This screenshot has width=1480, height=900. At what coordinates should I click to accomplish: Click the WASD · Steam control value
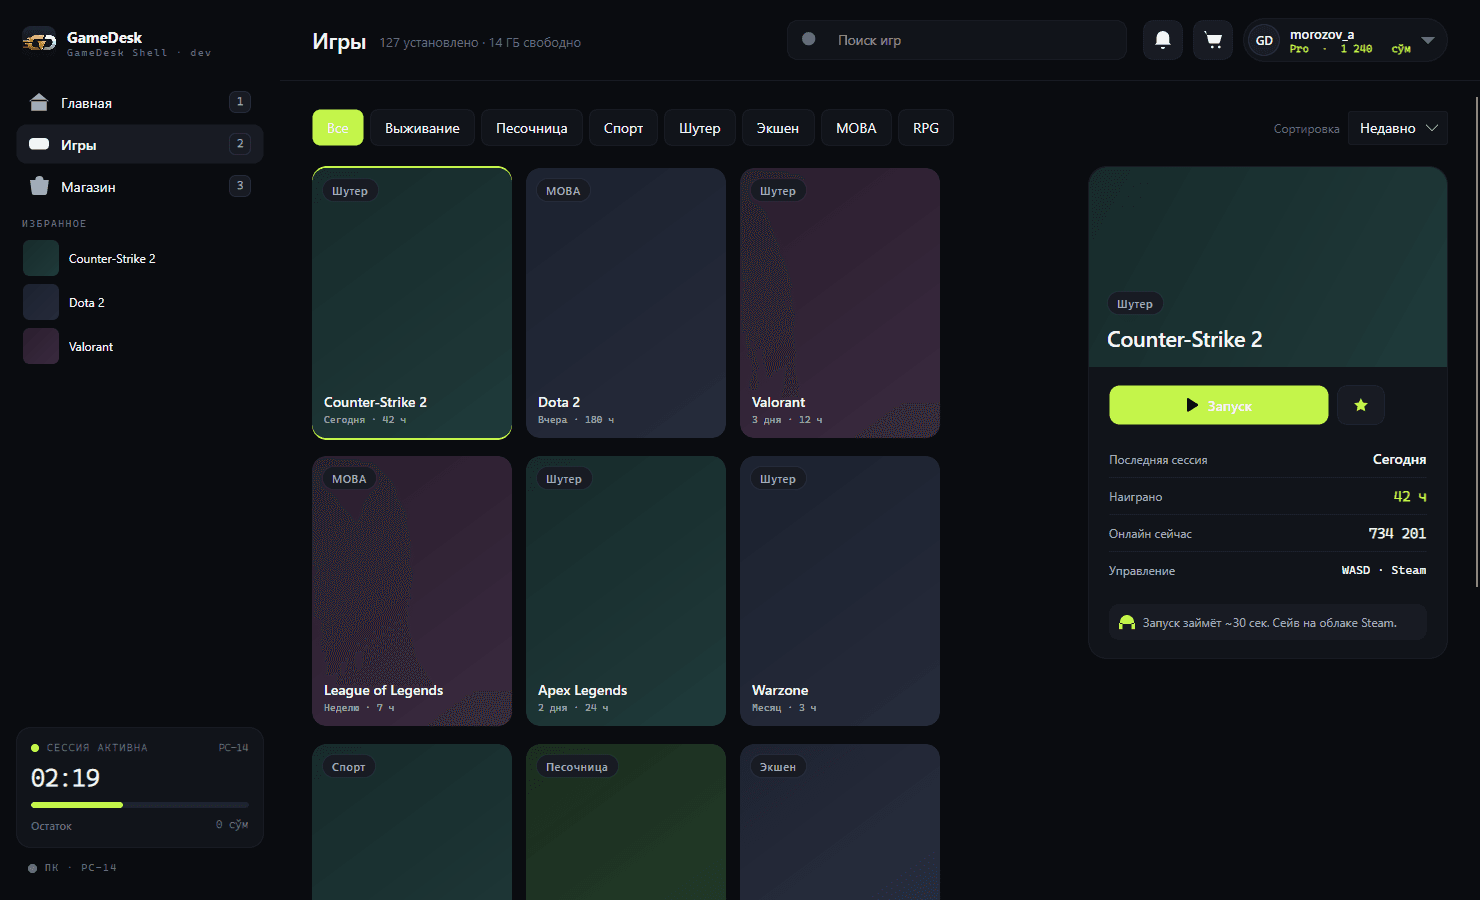[x=1384, y=570]
